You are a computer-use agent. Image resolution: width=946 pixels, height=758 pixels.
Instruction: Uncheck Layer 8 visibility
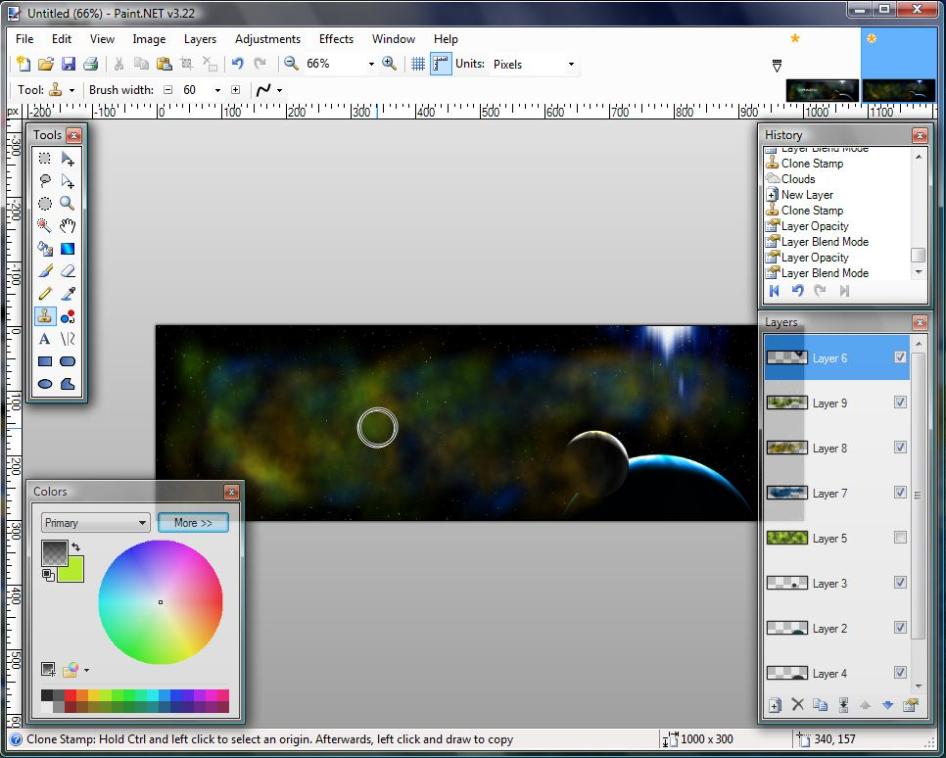pos(900,448)
